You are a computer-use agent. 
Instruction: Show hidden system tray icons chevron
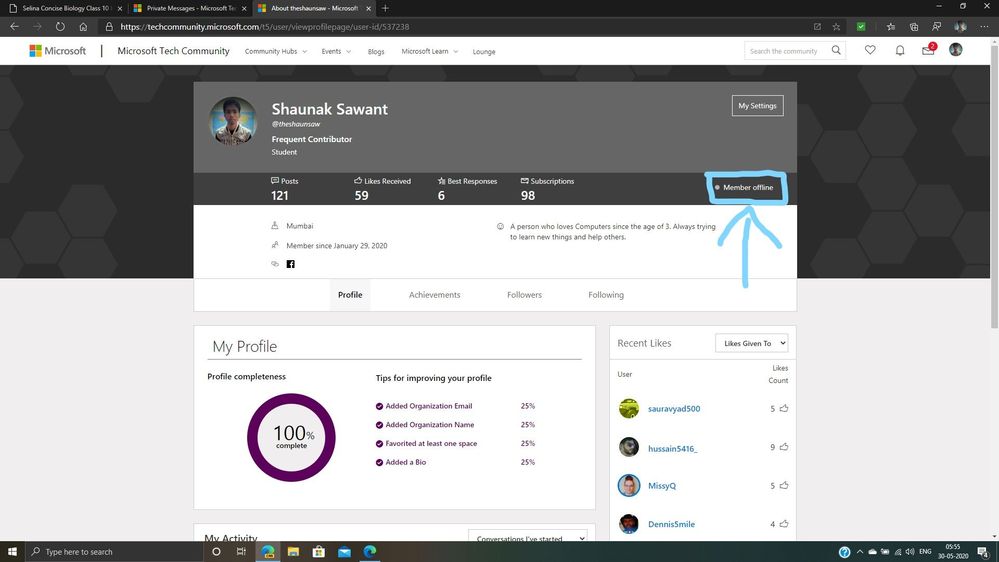pos(859,552)
